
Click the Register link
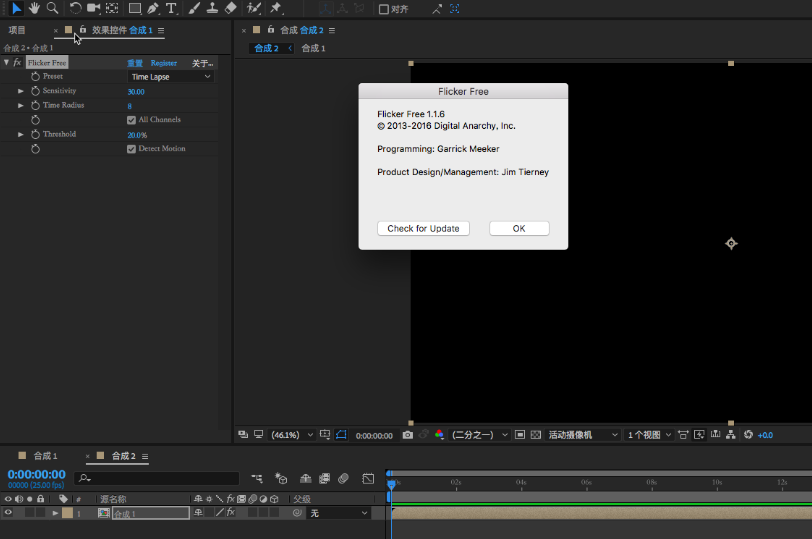click(164, 63)
